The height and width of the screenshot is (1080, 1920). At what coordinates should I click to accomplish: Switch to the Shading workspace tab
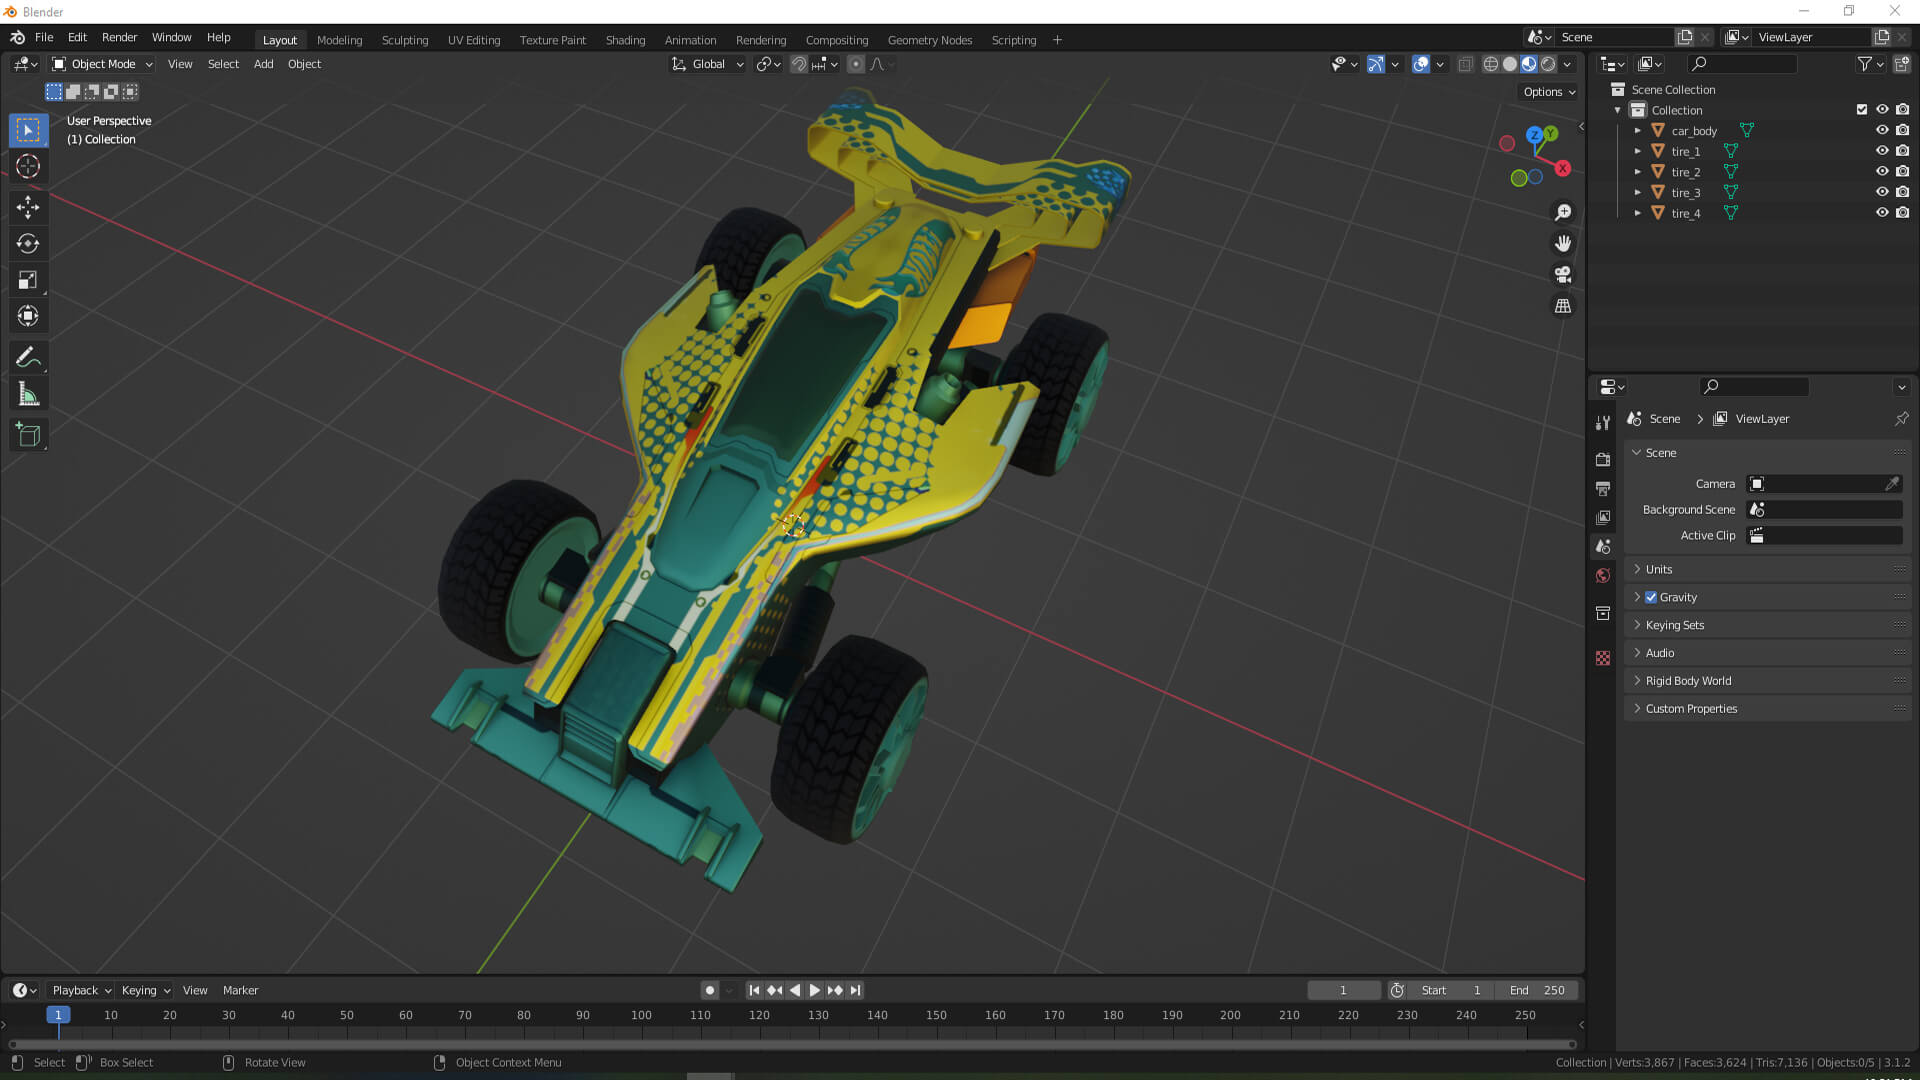pos(625,40)
